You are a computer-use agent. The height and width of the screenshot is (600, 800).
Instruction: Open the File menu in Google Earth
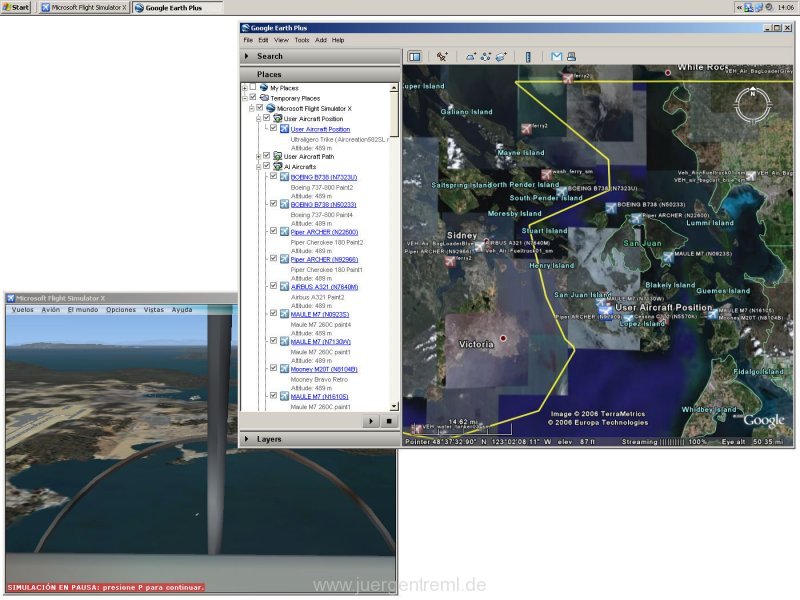[248, 40]
